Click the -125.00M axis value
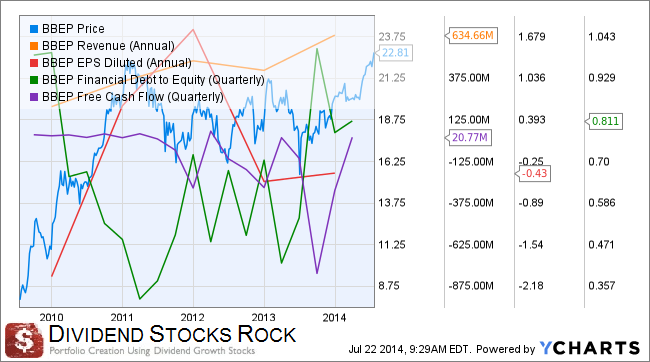 pos(471,161)
